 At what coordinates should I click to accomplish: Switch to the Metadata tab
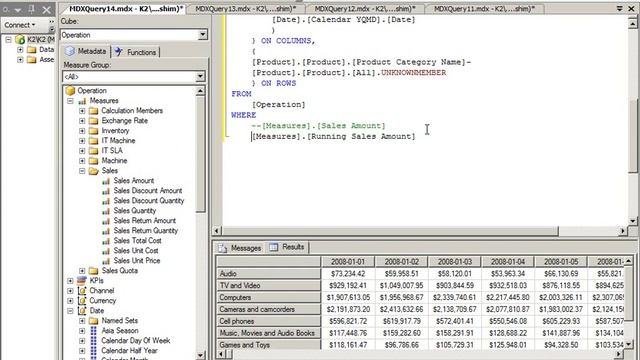click(86, 51)
